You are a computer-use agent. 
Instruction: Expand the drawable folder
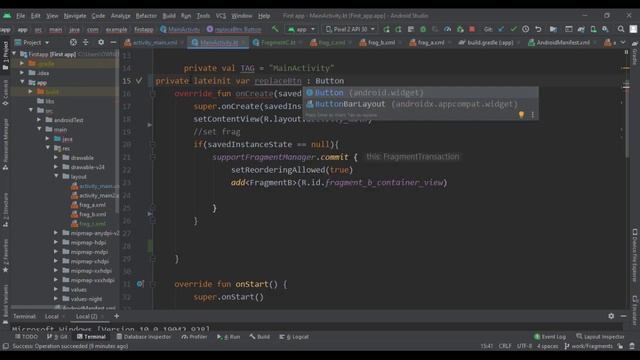pos(56,157)
